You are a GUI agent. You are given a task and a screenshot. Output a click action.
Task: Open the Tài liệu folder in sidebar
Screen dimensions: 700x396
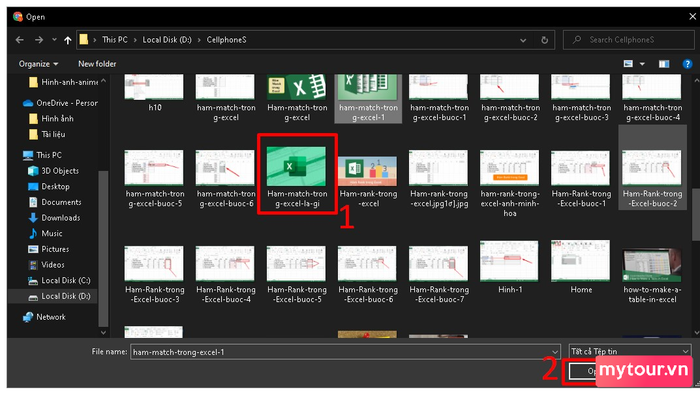point(47,134)
